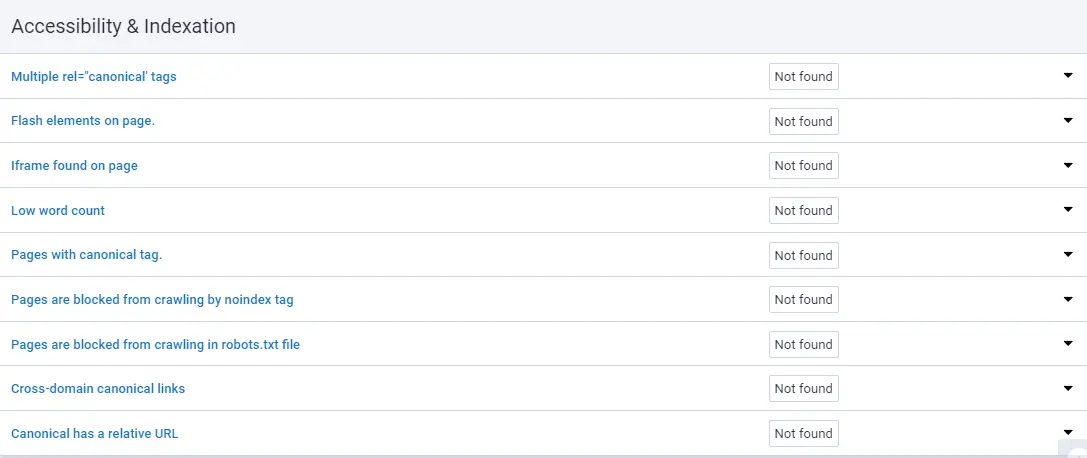Image resolution: width=1087 pixels, height=458 pixels.
Task: Open pages blocked by noindex tag link
Action: point(152,299)
